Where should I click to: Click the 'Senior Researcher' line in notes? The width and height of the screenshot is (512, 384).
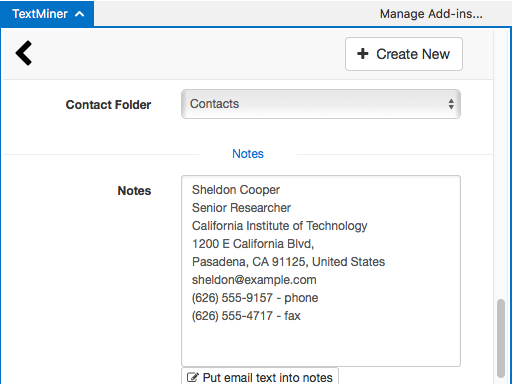pyautogui.click(x=241, y=208)
